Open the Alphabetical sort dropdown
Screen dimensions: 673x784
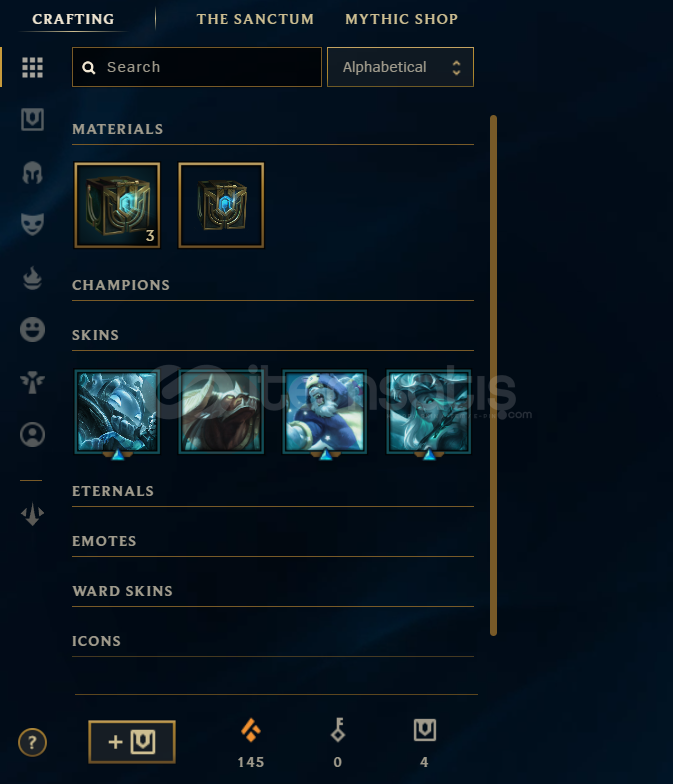pos(400,67)
